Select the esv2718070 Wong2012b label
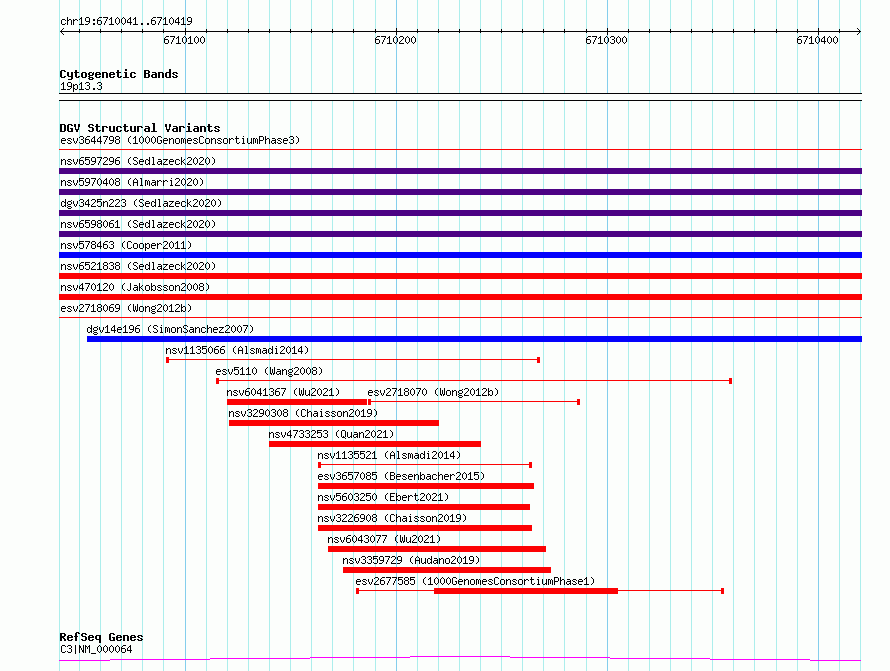 click(x=433, y=392)
